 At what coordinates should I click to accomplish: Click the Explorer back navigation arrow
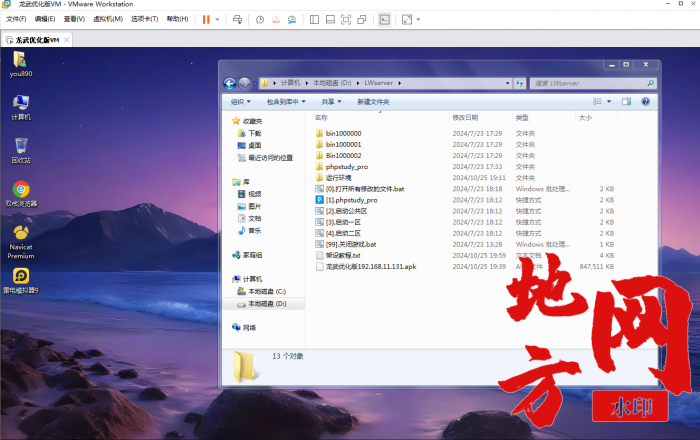pos(229,83)
